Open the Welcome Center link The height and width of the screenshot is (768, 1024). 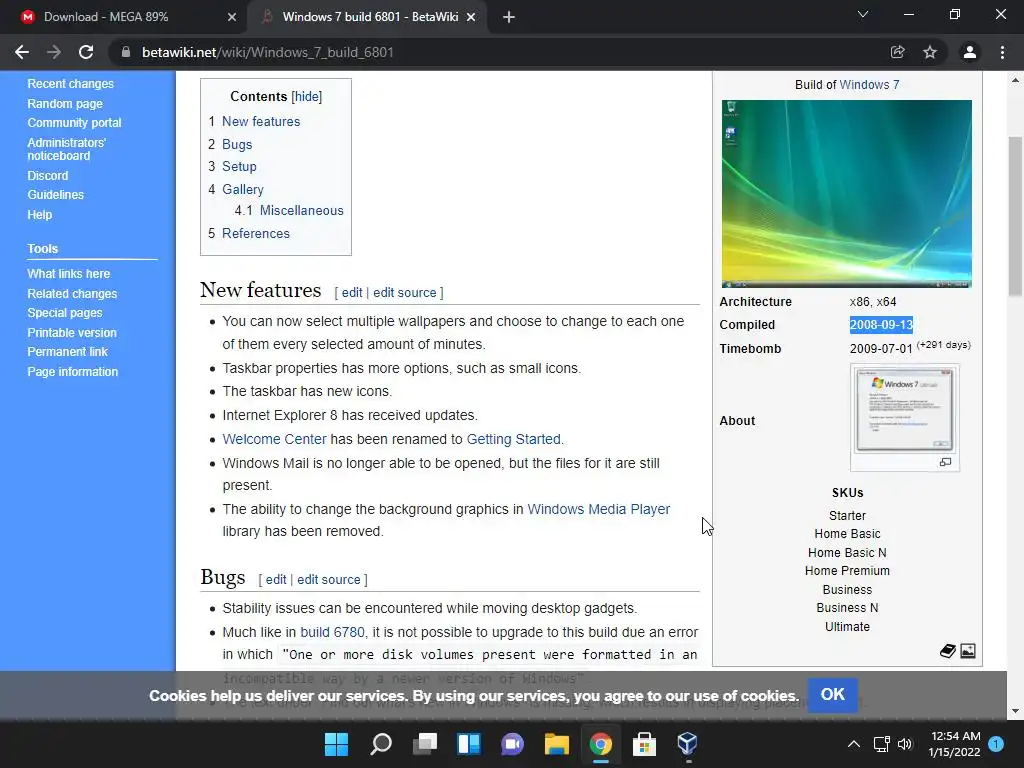pos(274,439)
